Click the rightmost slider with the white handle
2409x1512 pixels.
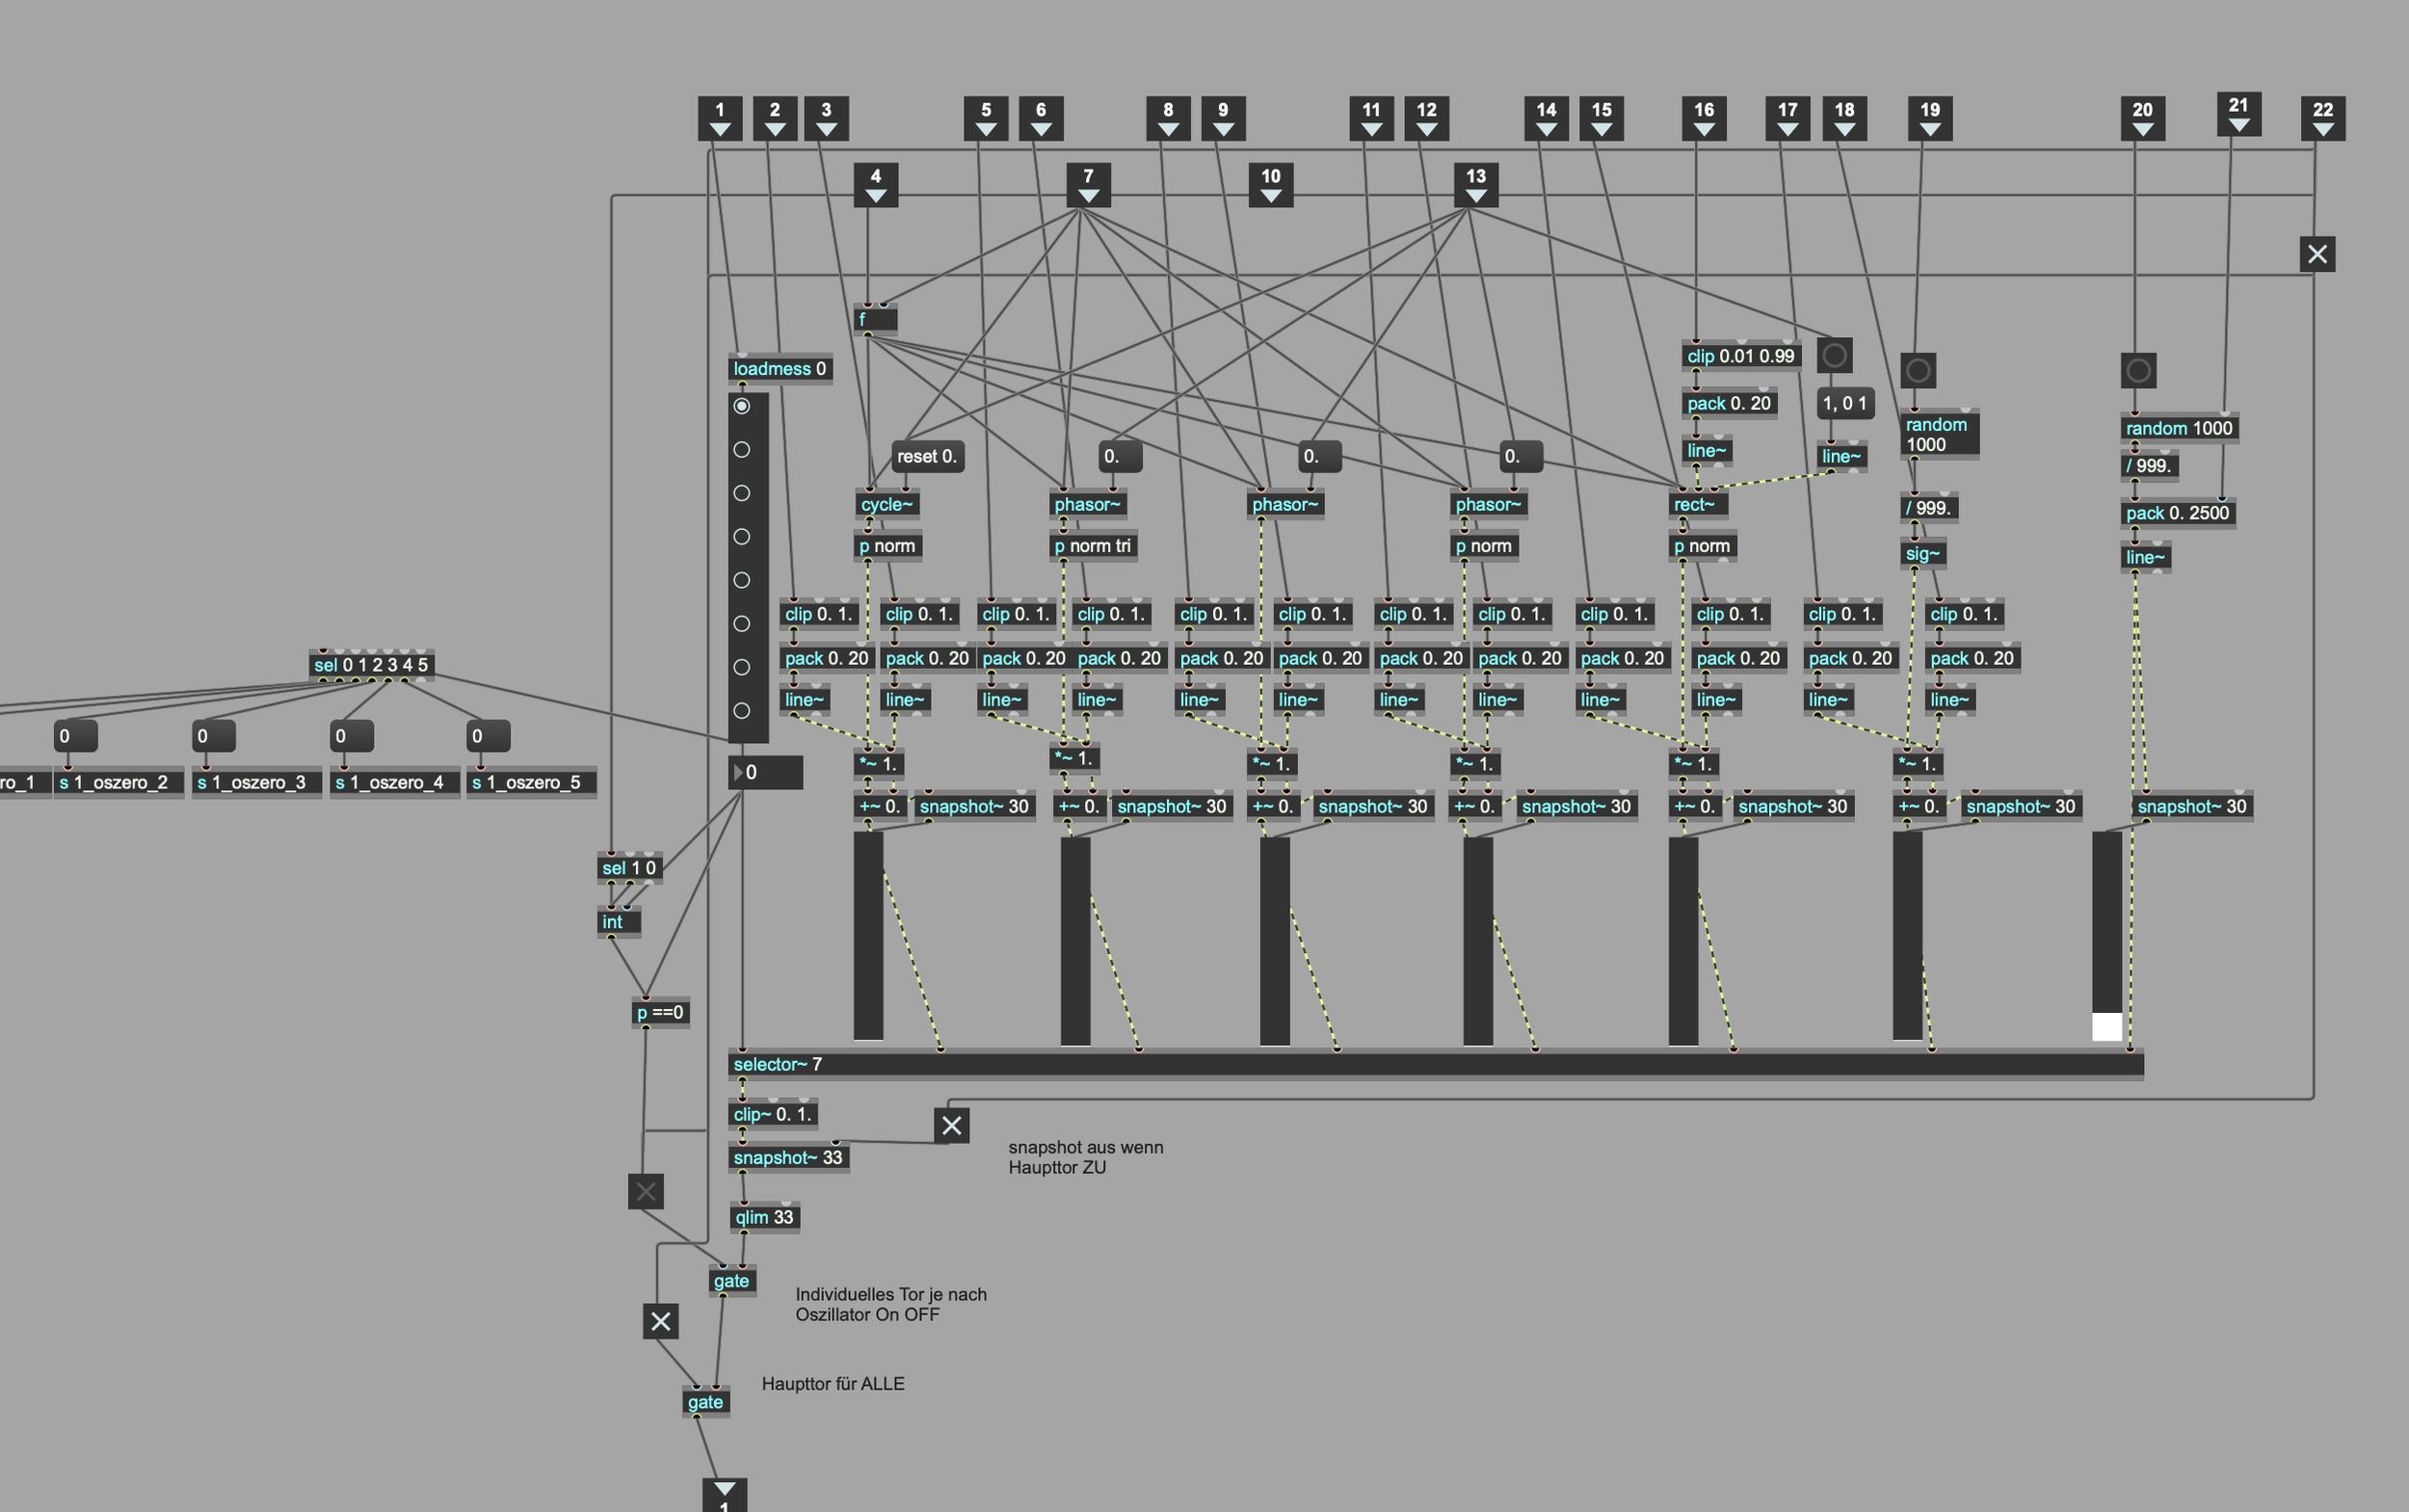(2107, 936)
